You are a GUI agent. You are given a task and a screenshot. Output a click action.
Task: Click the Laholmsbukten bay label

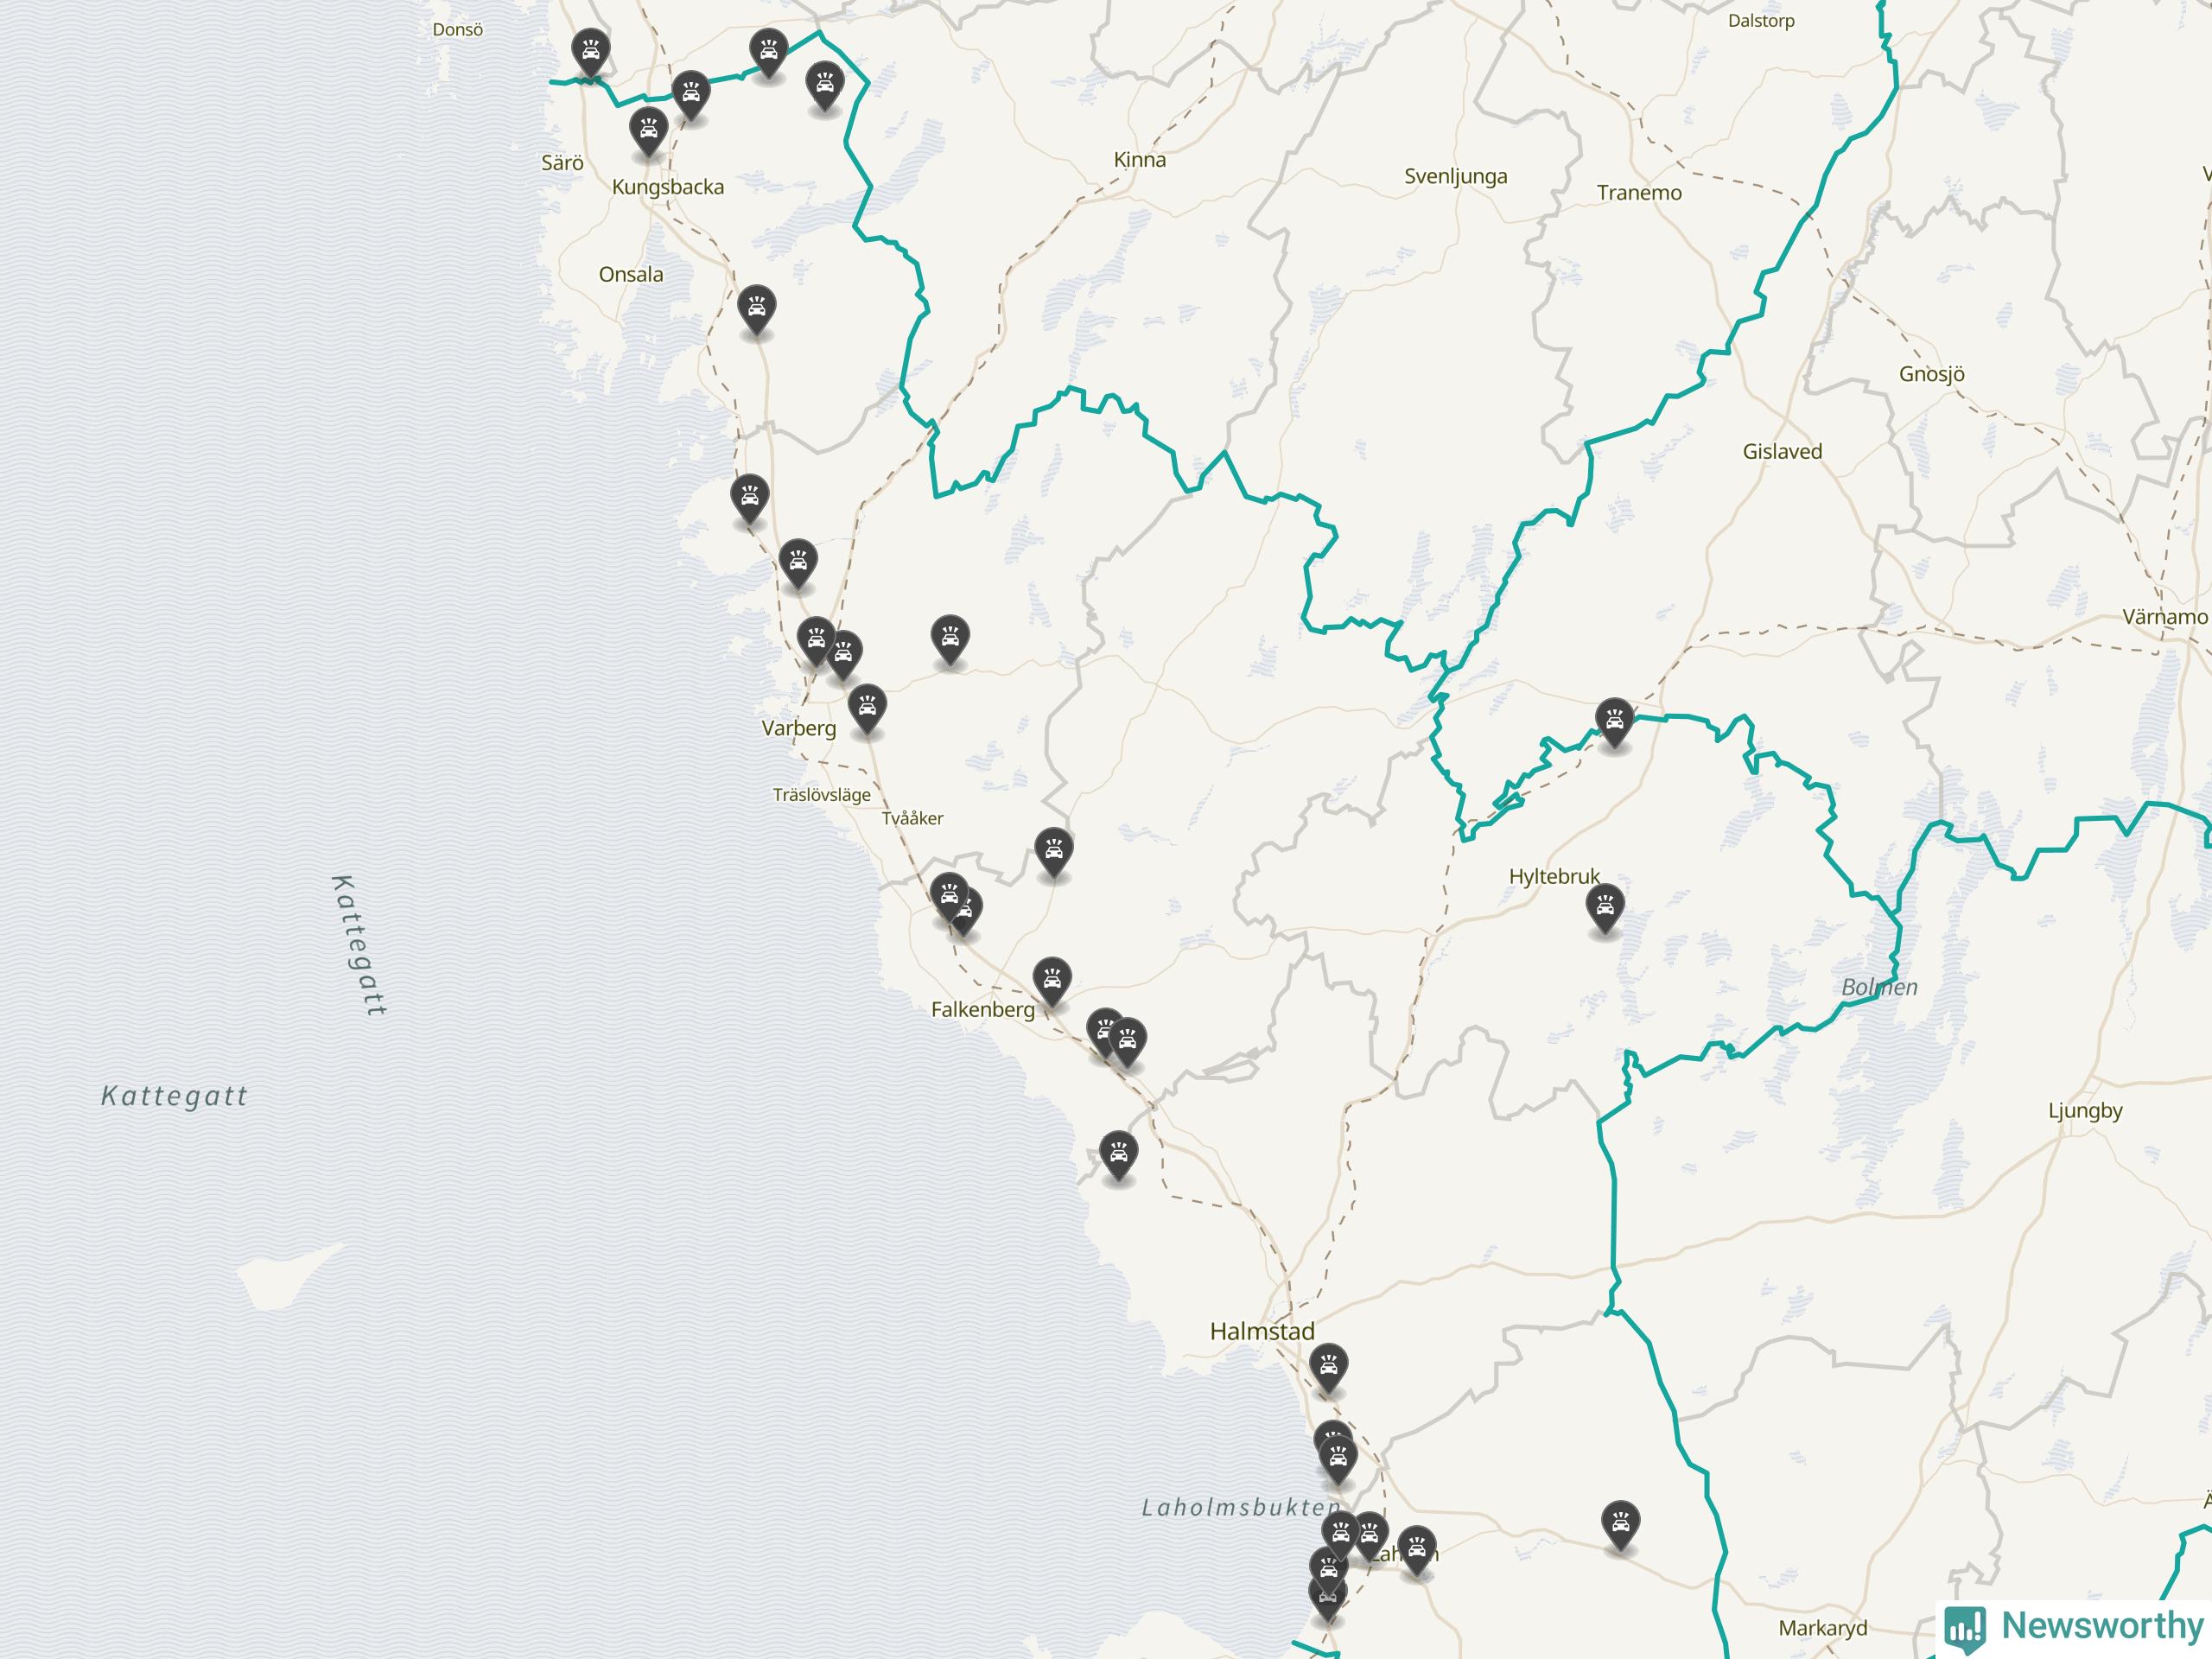[x=1241, y=1507]
